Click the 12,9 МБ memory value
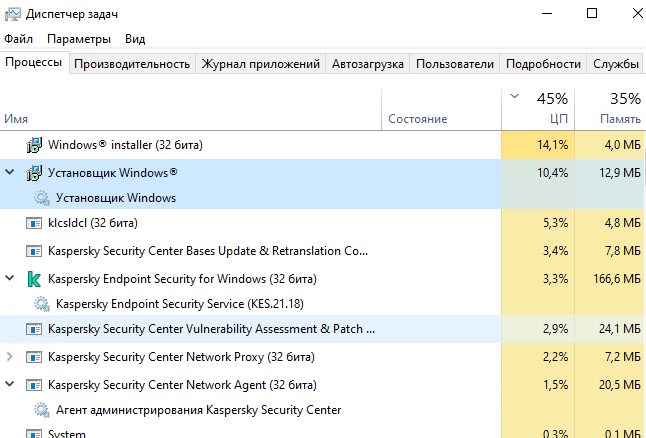 click(x=620, y=173)
